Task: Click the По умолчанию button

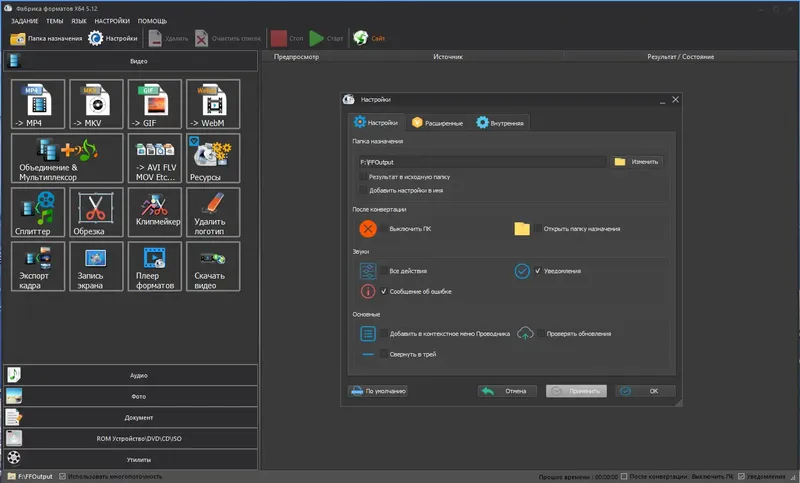Action: [378, 391]
